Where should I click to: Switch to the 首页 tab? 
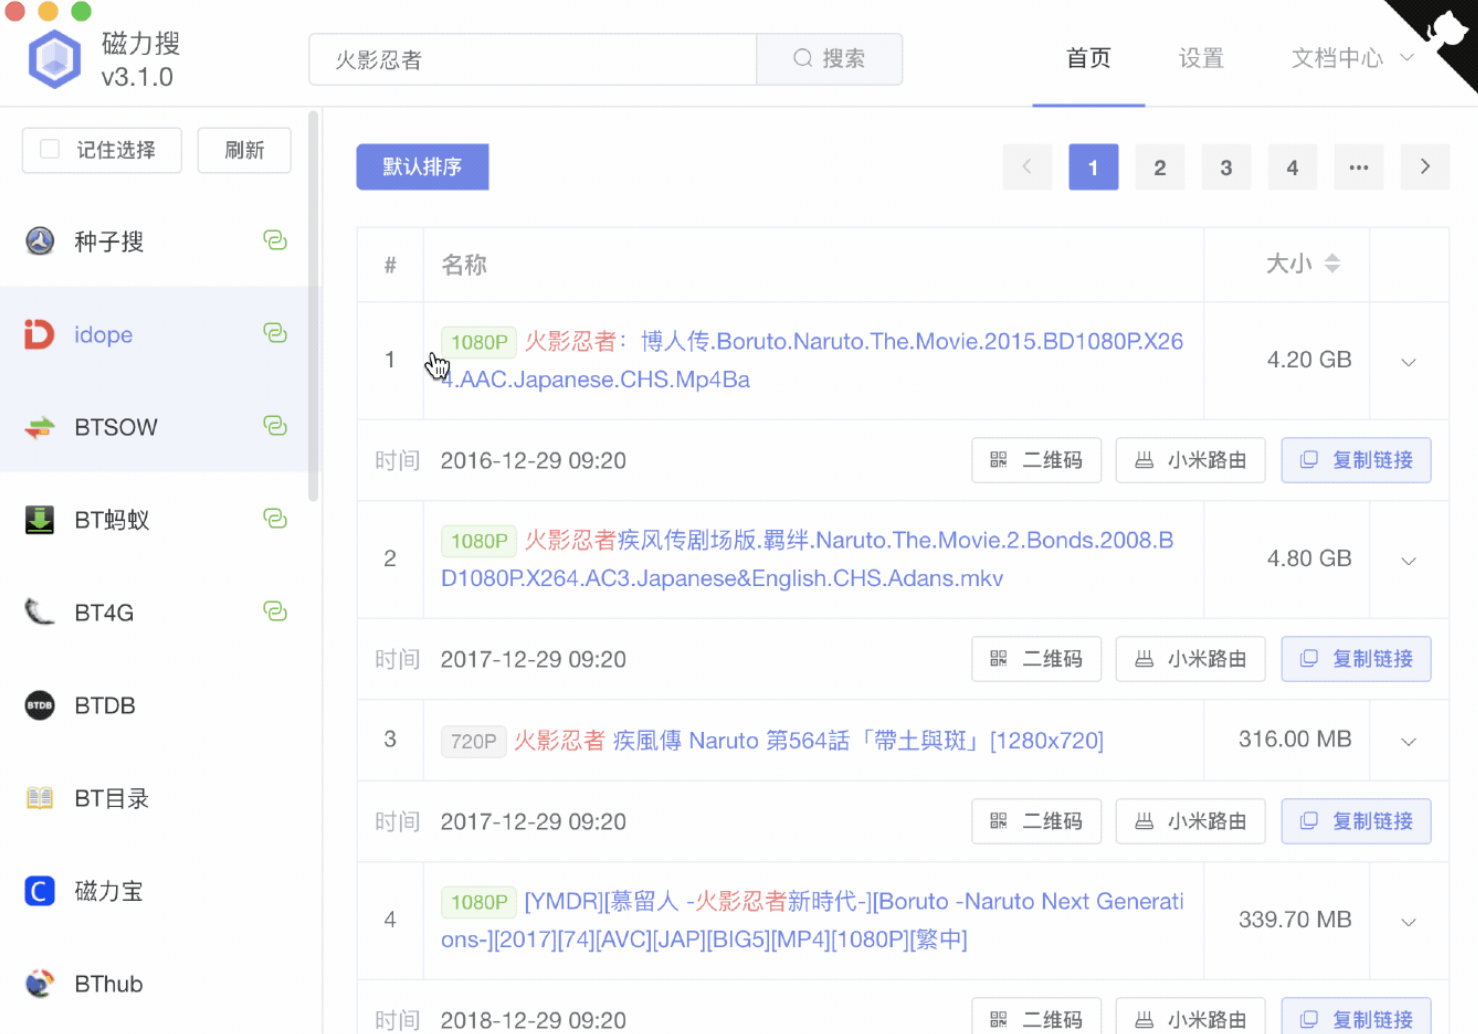1089,58
